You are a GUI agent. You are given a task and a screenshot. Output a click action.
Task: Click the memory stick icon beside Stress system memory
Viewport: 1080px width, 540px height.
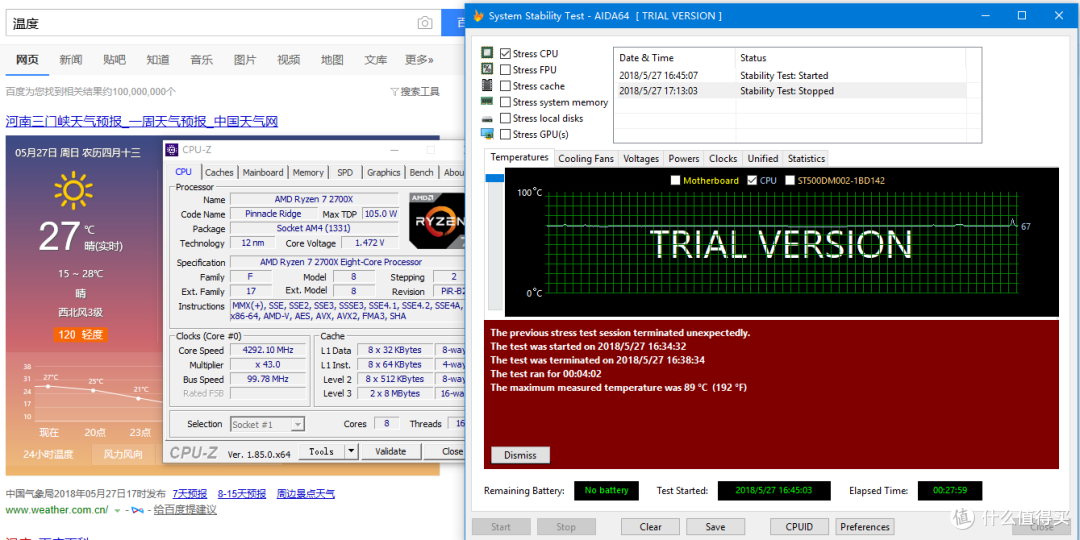487,101
